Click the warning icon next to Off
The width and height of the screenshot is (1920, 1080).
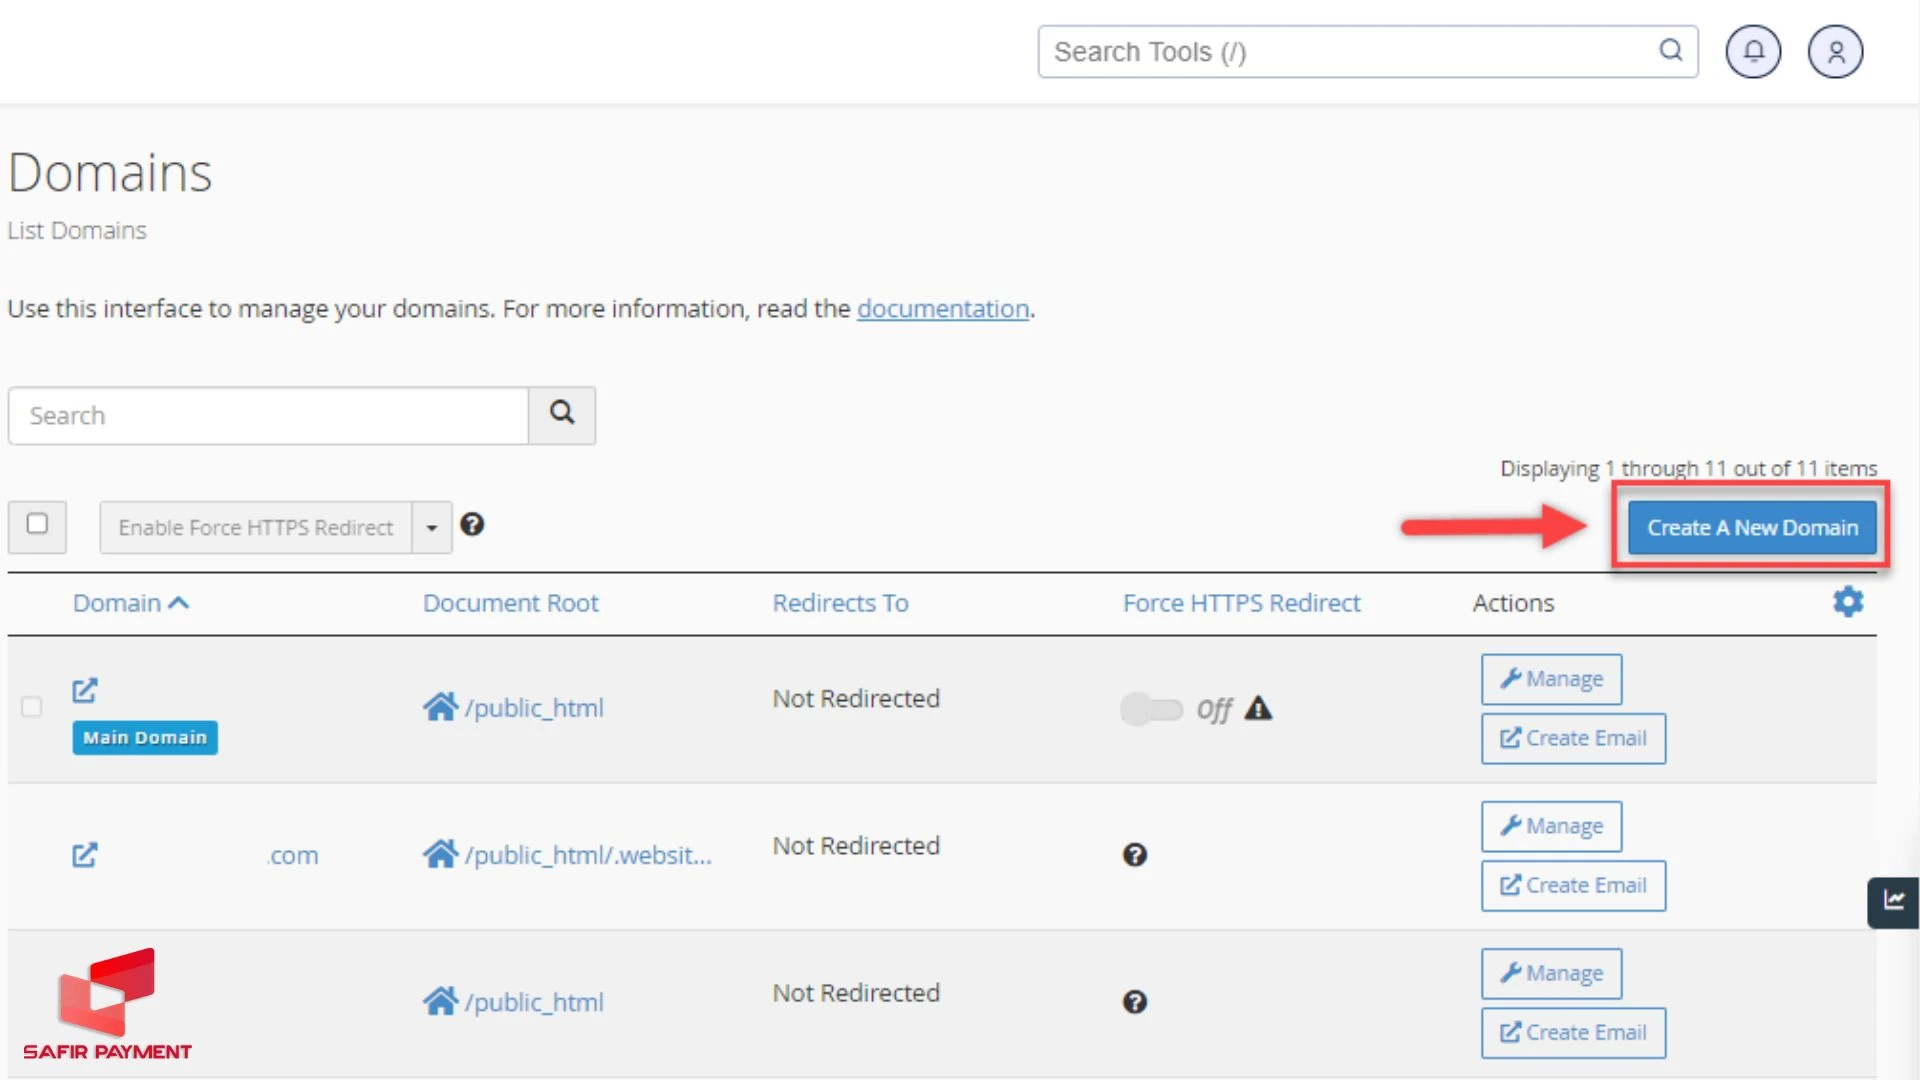pyautogui.click(x=1258, y=709)
